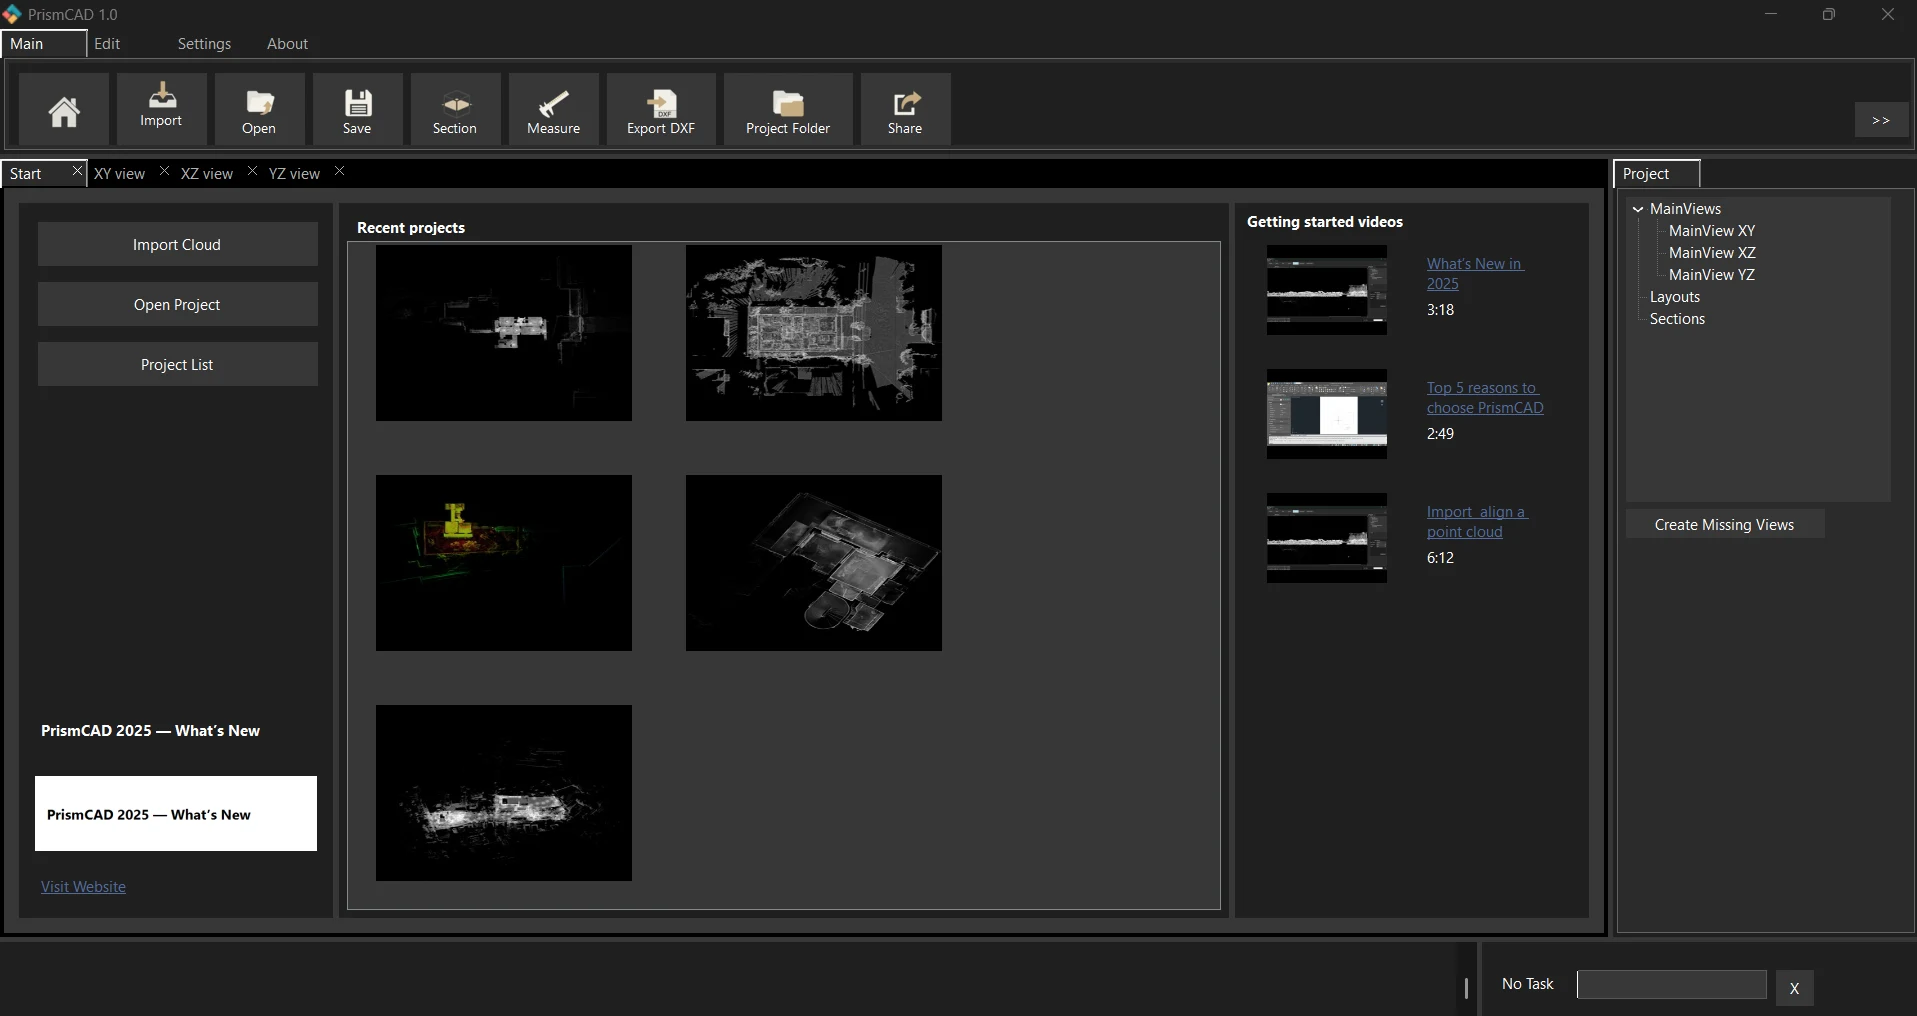Close the XZ view tab
This screenshot has width=1917, height=1016.
pyautogui.click(x=252, y=171)
